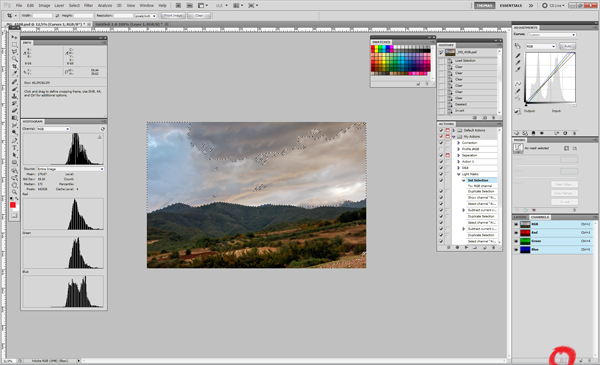The image size is (600, 365).
Task: Select the History Brush tool
Action: click(14, 103)
